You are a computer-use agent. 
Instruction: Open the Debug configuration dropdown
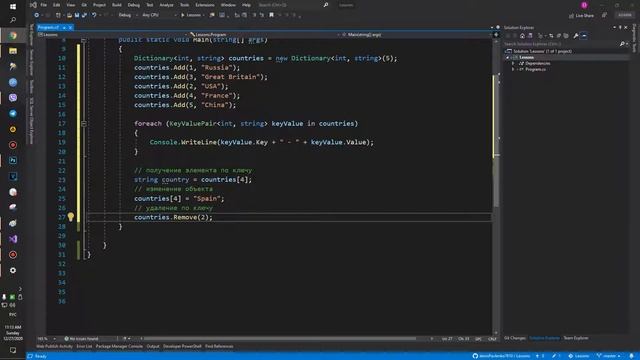click(127, 15)
